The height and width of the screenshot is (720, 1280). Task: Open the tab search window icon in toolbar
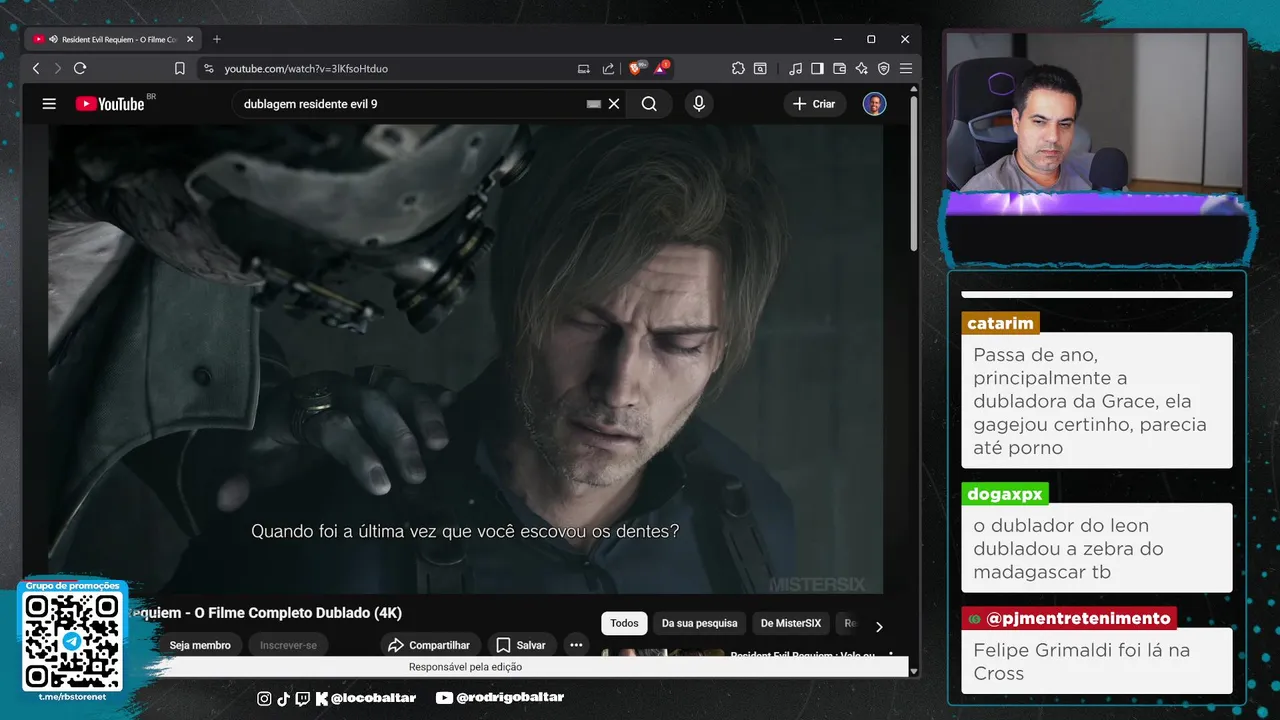pos(760,68)
